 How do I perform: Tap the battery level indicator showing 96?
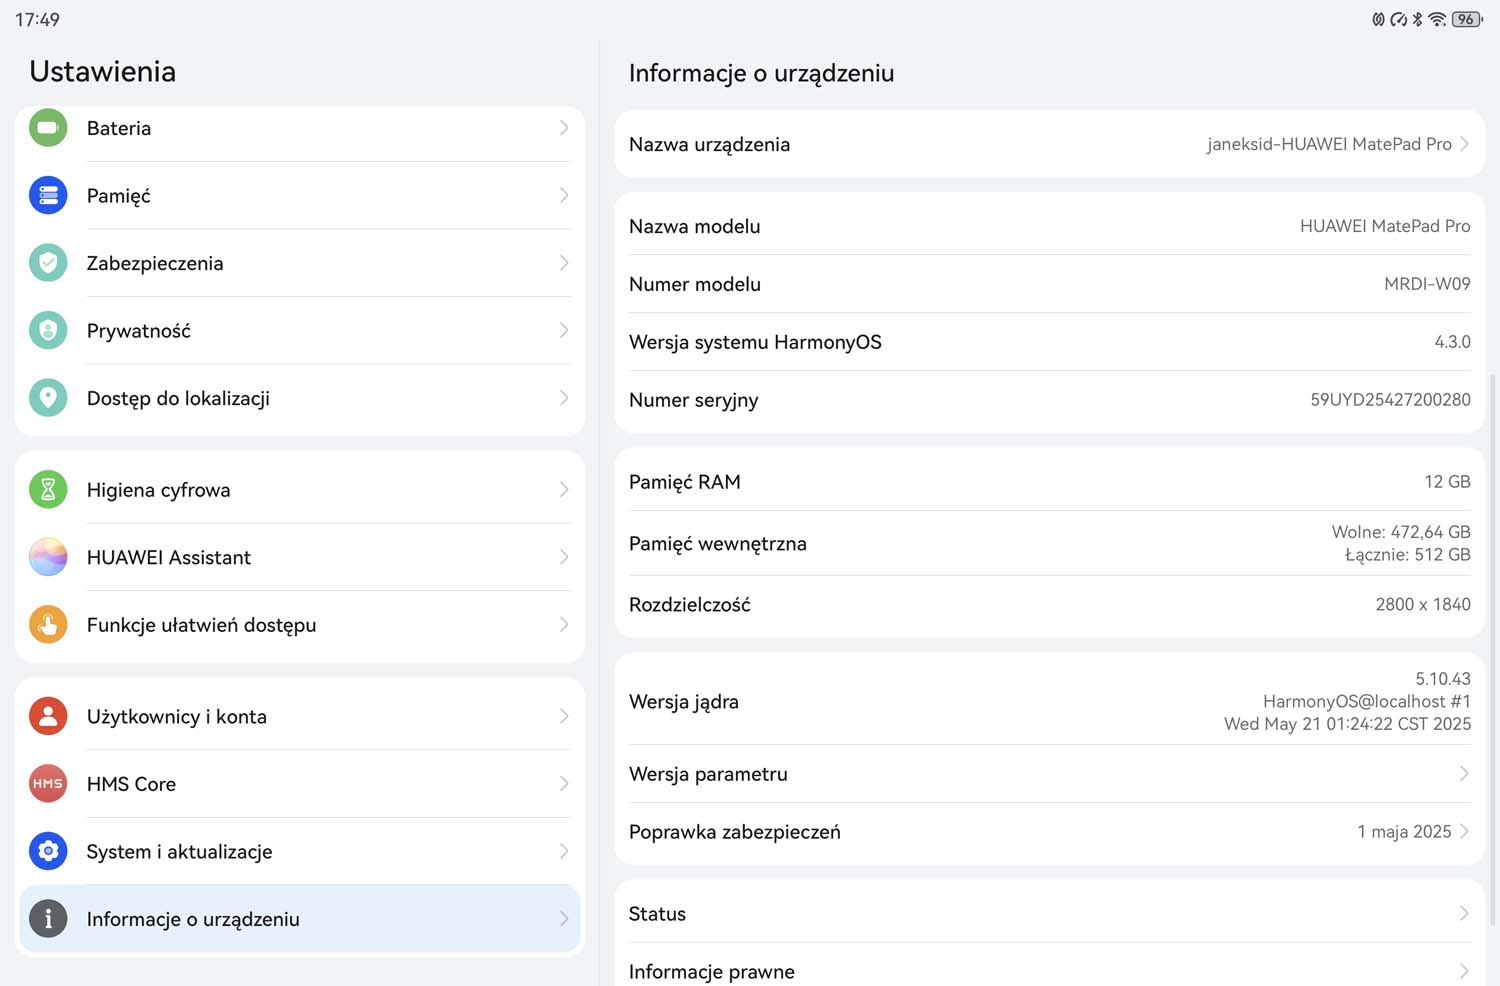(x=1467, y=19)
